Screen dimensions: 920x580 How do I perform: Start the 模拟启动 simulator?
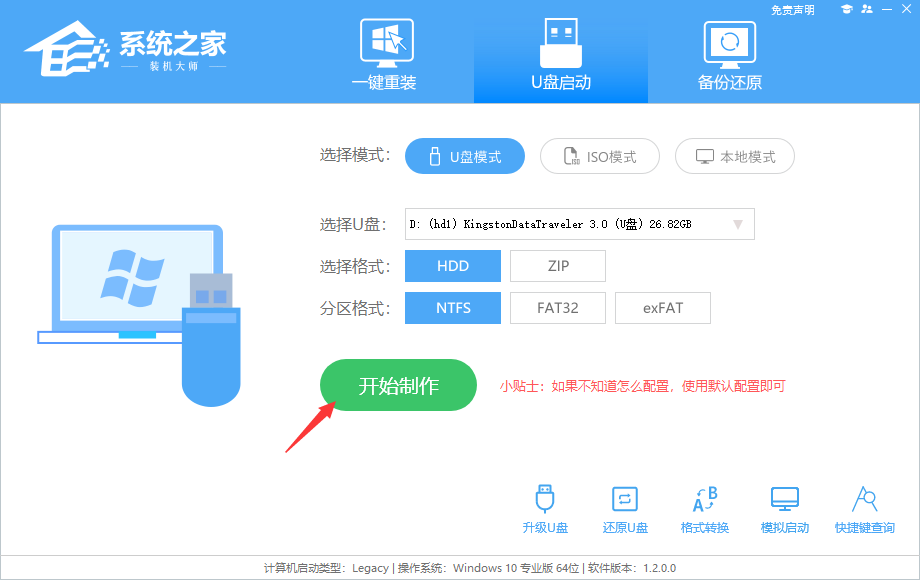pos(784,508)
